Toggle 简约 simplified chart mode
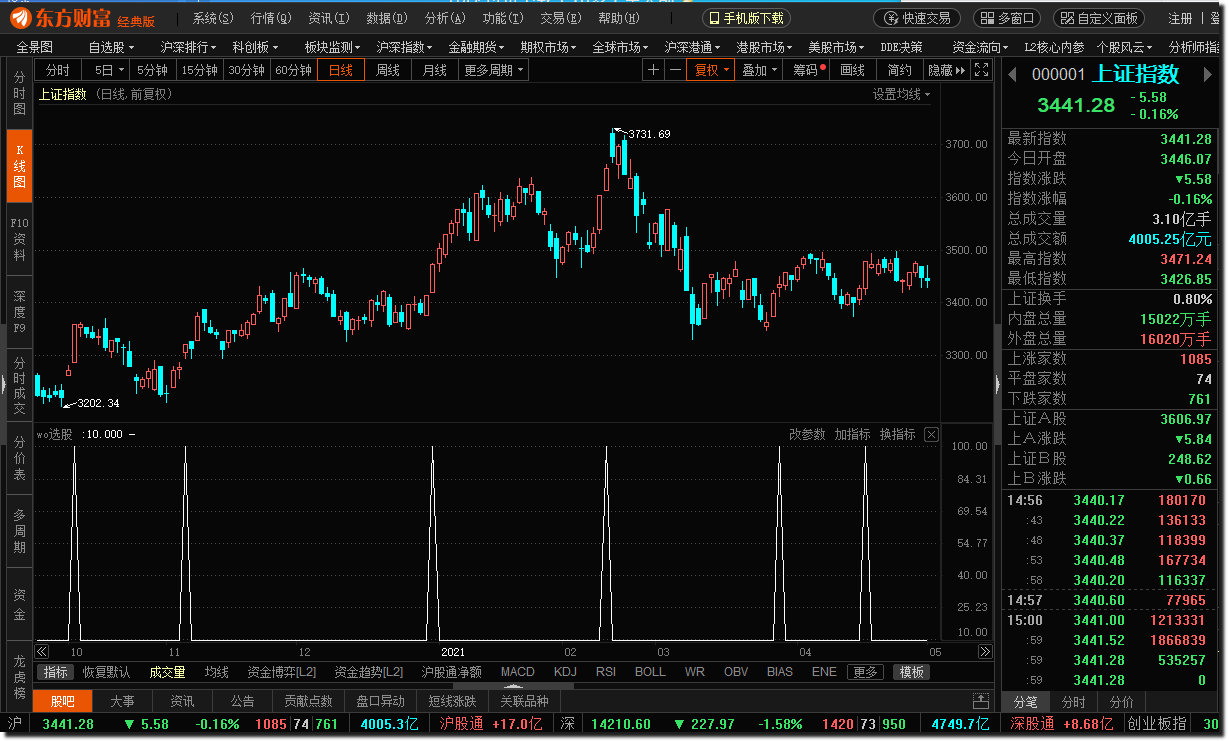The width and height of the screenshot is (1229, 741). coord(899,70)
